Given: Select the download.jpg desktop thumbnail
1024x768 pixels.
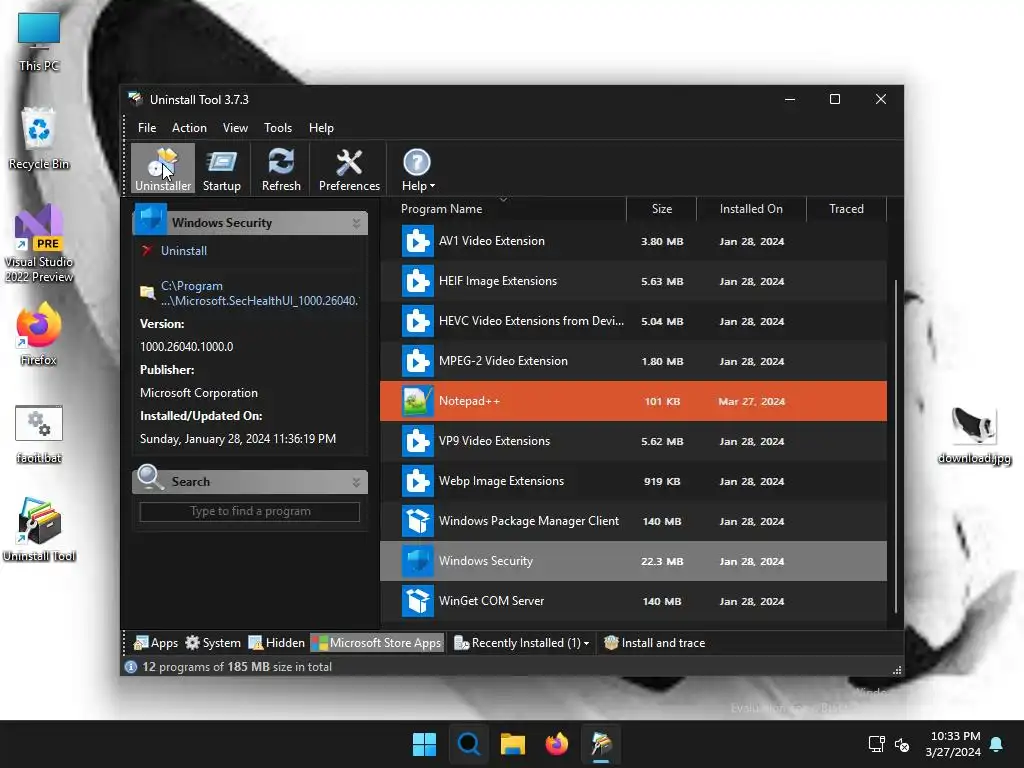Looking at the screenshot, I should [974, 436].
